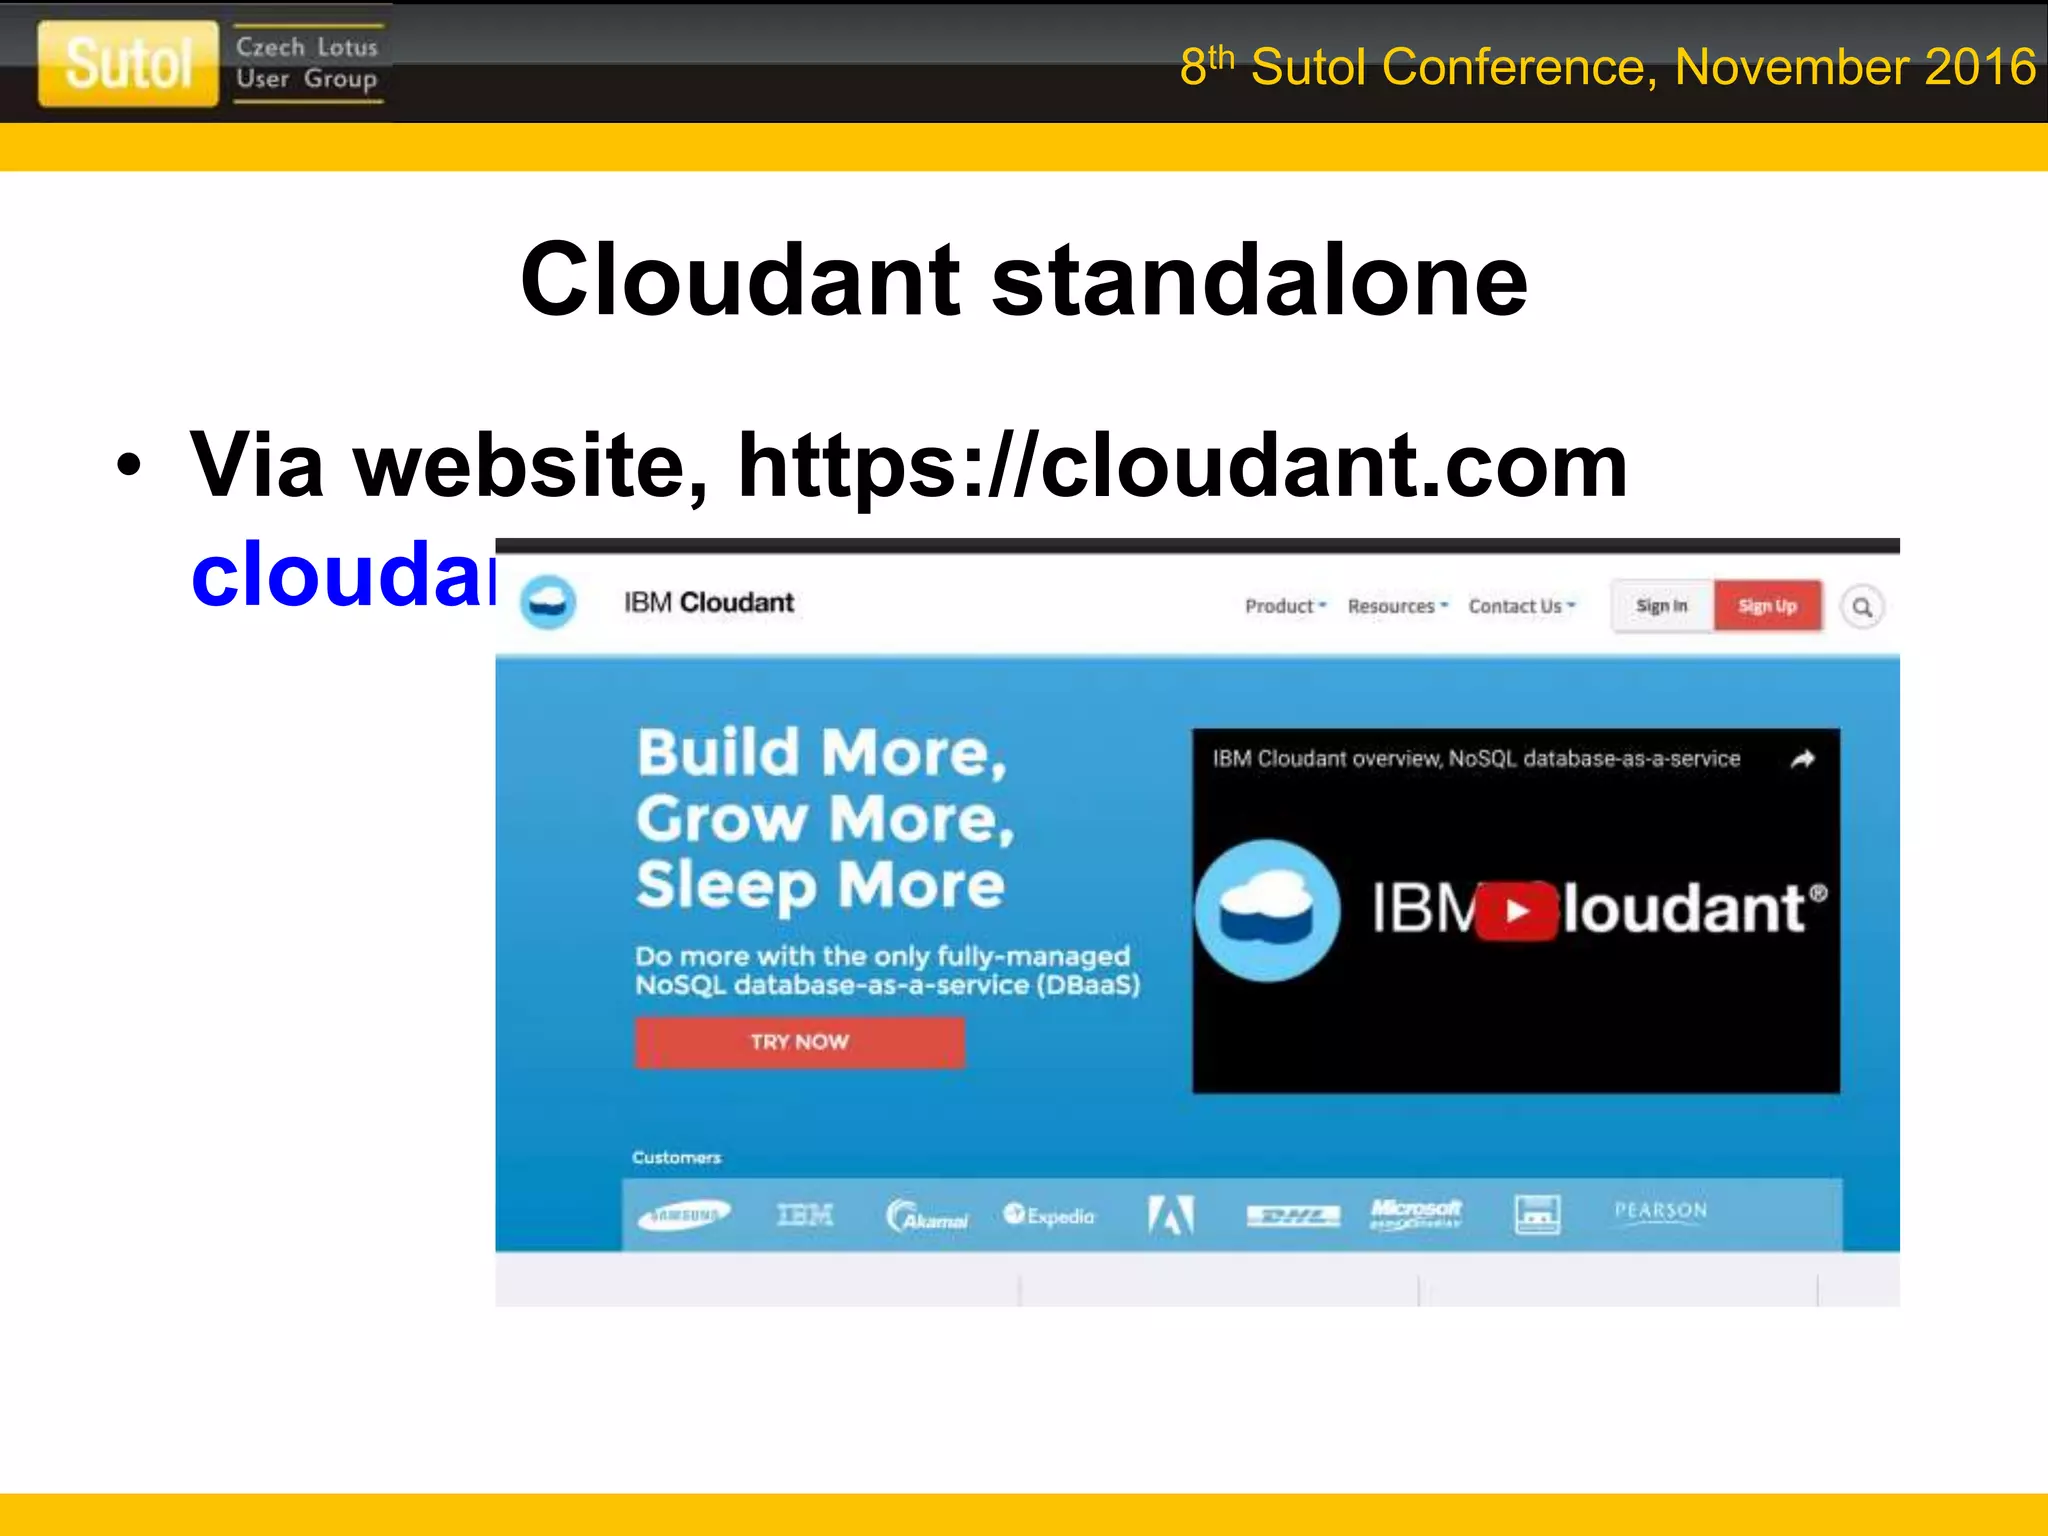
Task: Click the Expedia customer logo
Action: [x=1049, y=1215]
